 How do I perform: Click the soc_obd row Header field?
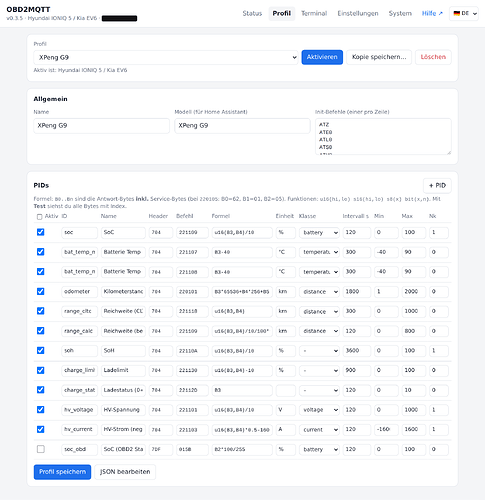pos(161,449)
